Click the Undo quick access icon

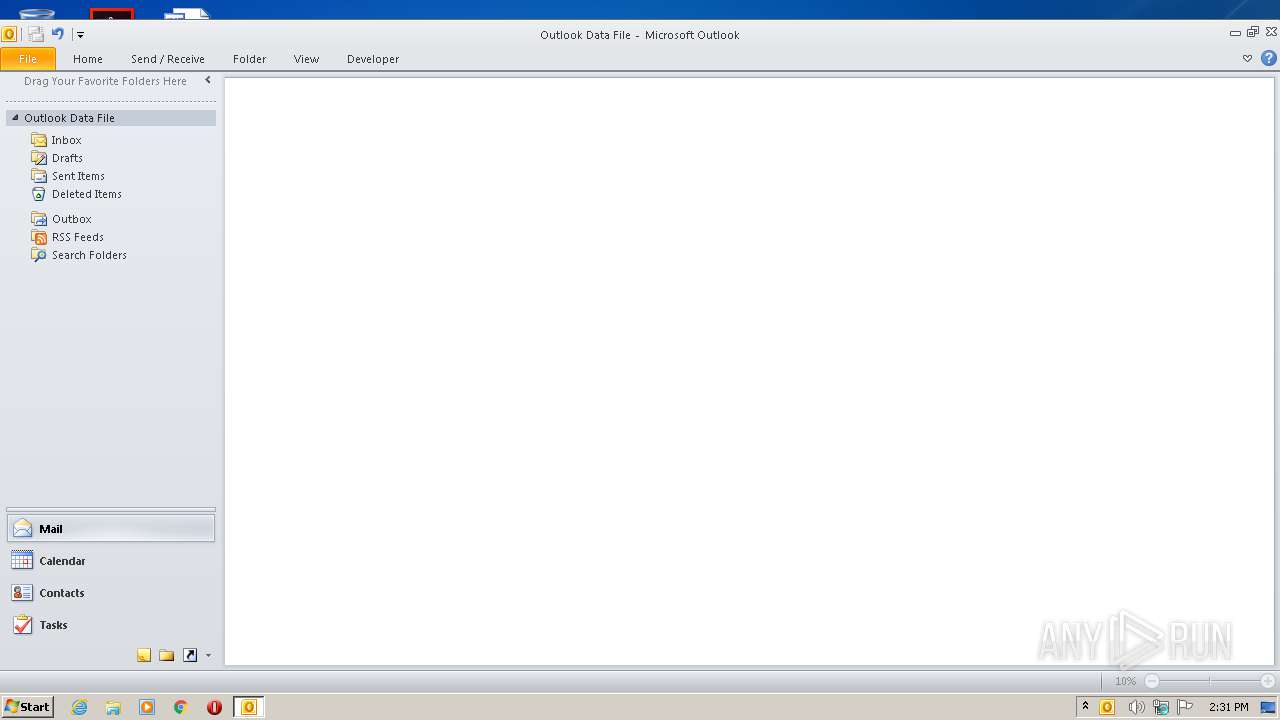(x=57, y=34)
